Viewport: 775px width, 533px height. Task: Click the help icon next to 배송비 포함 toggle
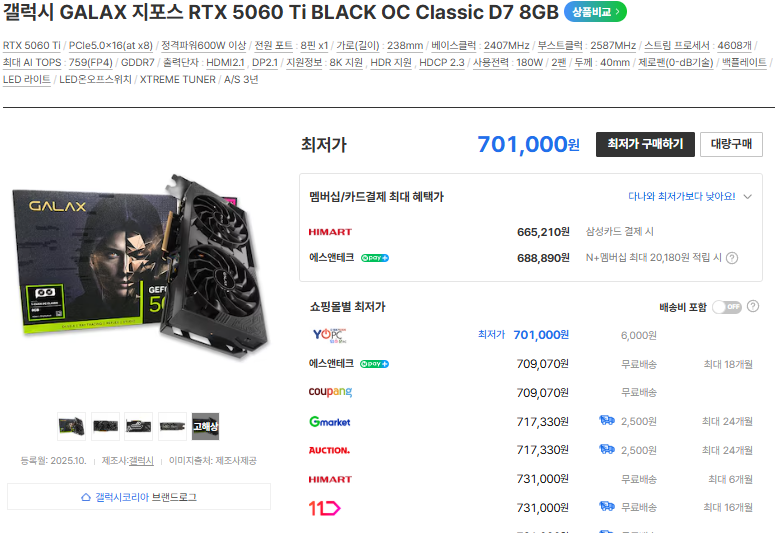pyautogui.click(x=753, y=307)
